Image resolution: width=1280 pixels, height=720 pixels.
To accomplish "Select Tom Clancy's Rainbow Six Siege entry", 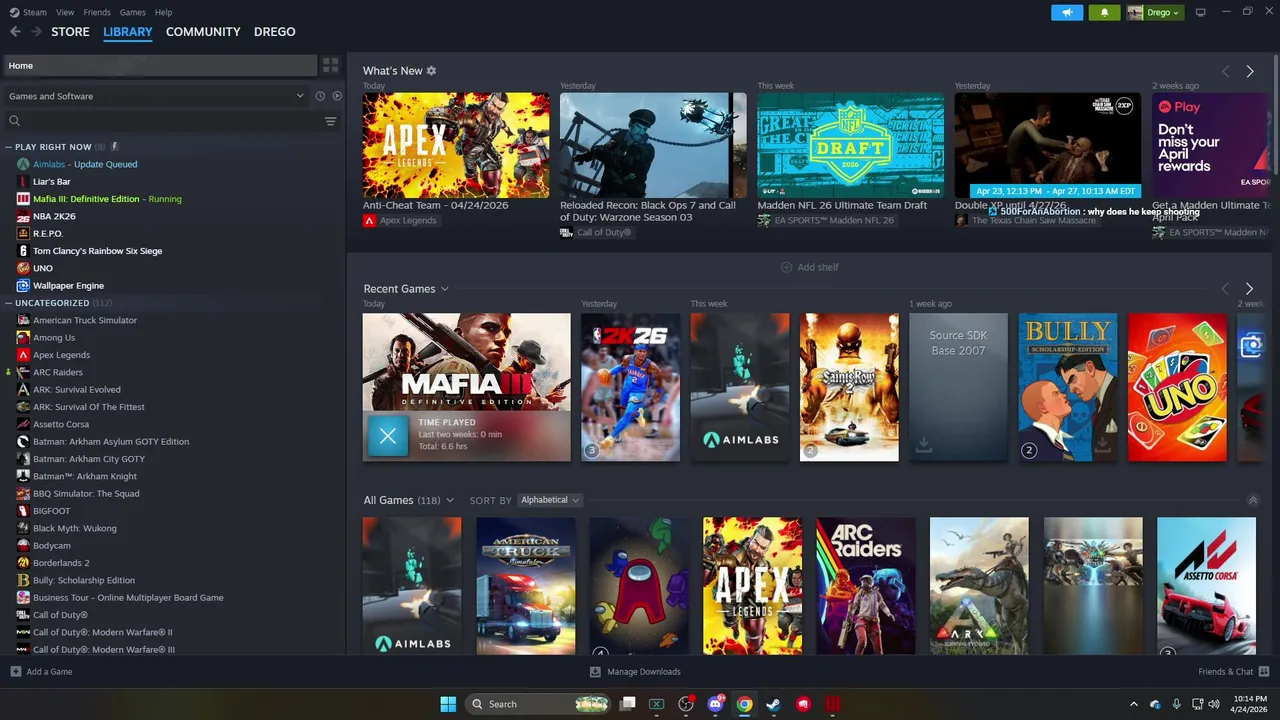I will 97,251.
